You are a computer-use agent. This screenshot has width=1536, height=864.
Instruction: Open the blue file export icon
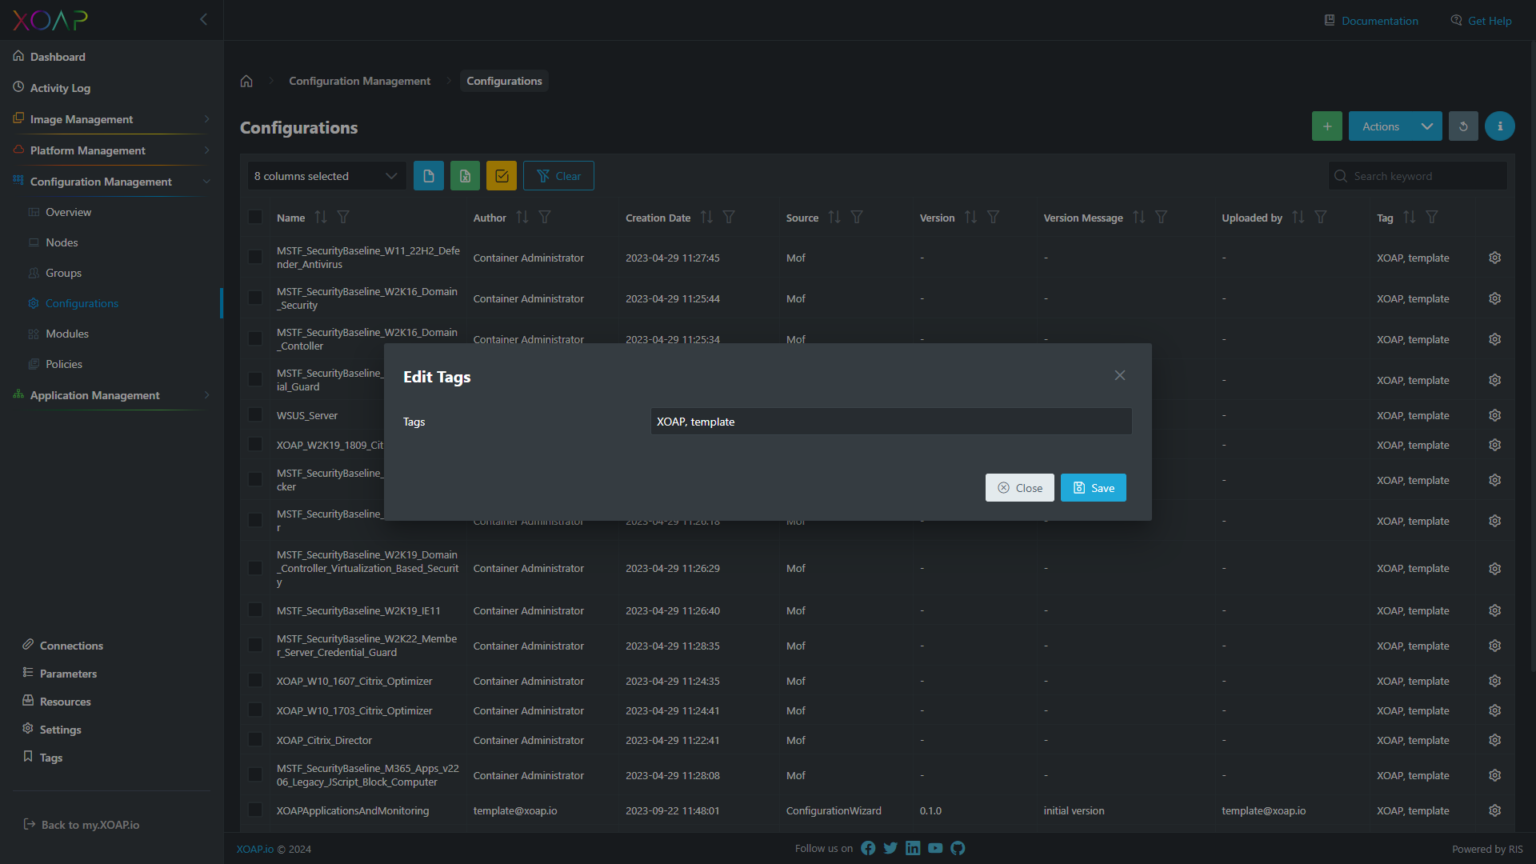tap(428, 175)
